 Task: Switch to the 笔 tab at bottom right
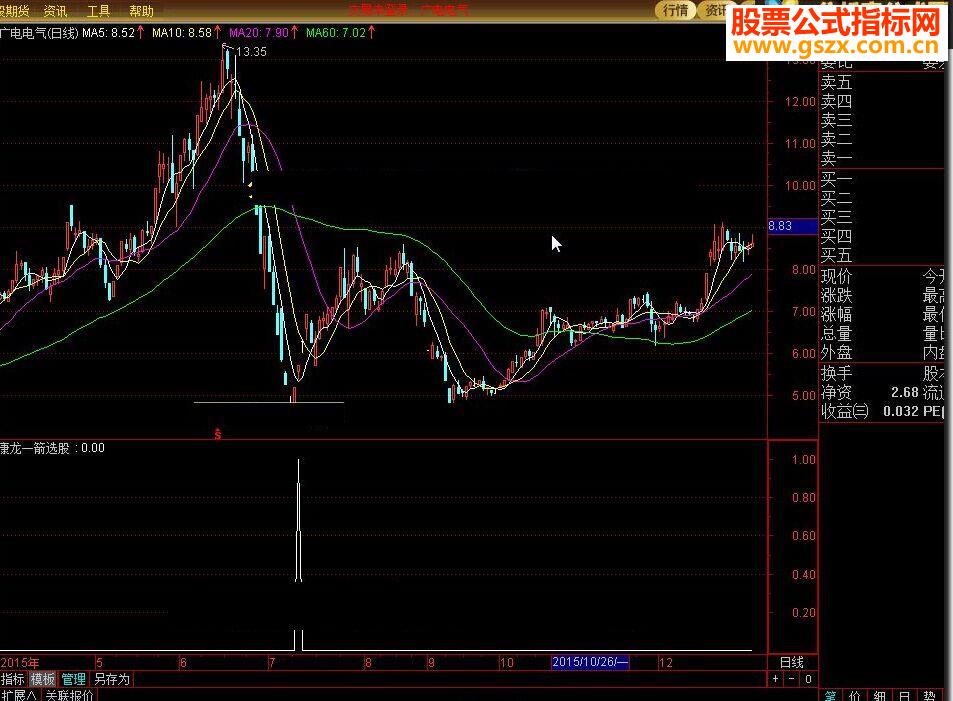point(830,696)
